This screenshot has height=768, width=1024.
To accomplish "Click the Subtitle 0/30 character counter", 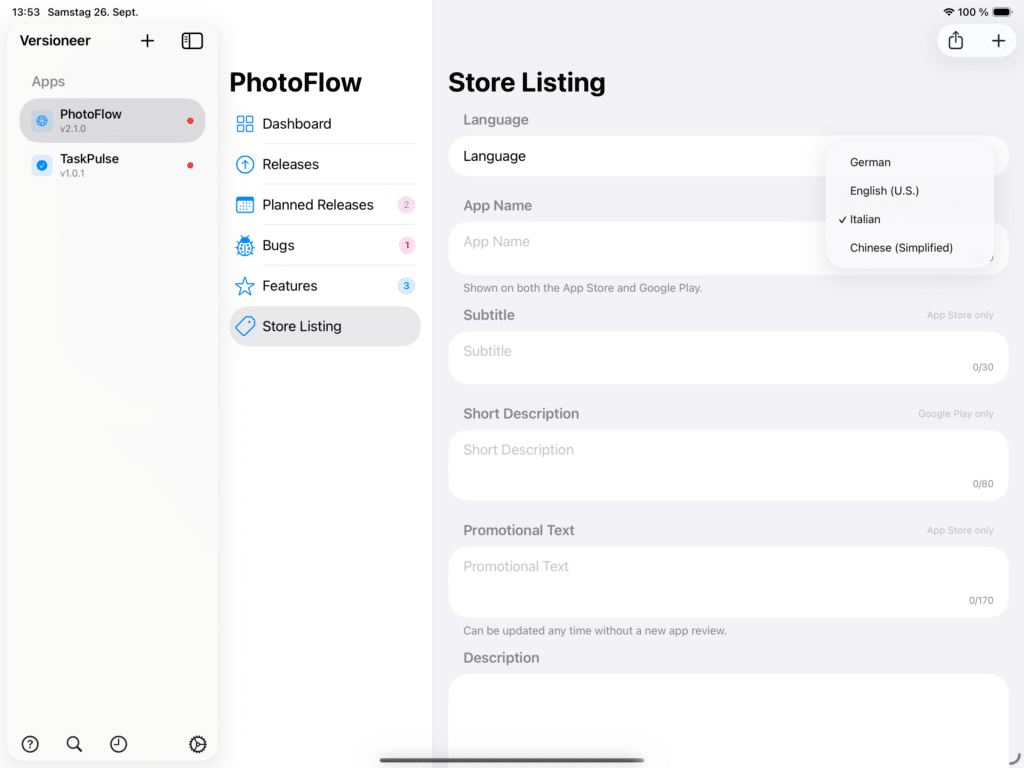I will [982, 367].
